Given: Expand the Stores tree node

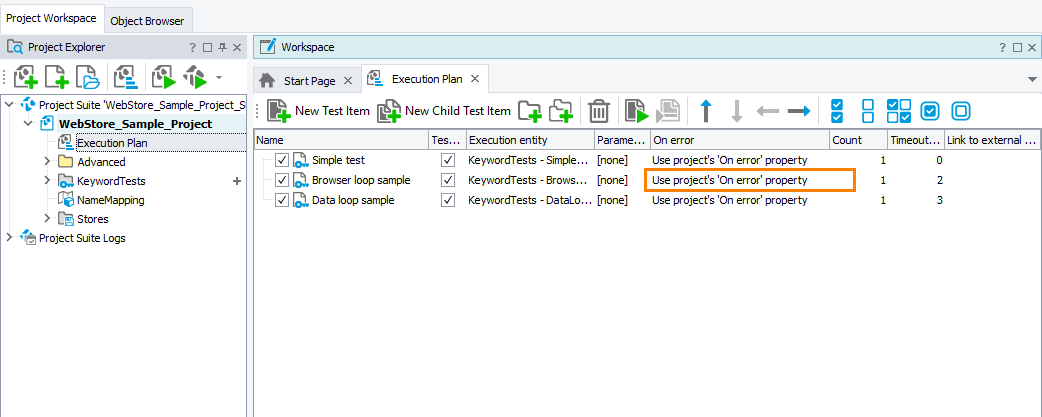Looking at the screenshot, I should 47,219.
